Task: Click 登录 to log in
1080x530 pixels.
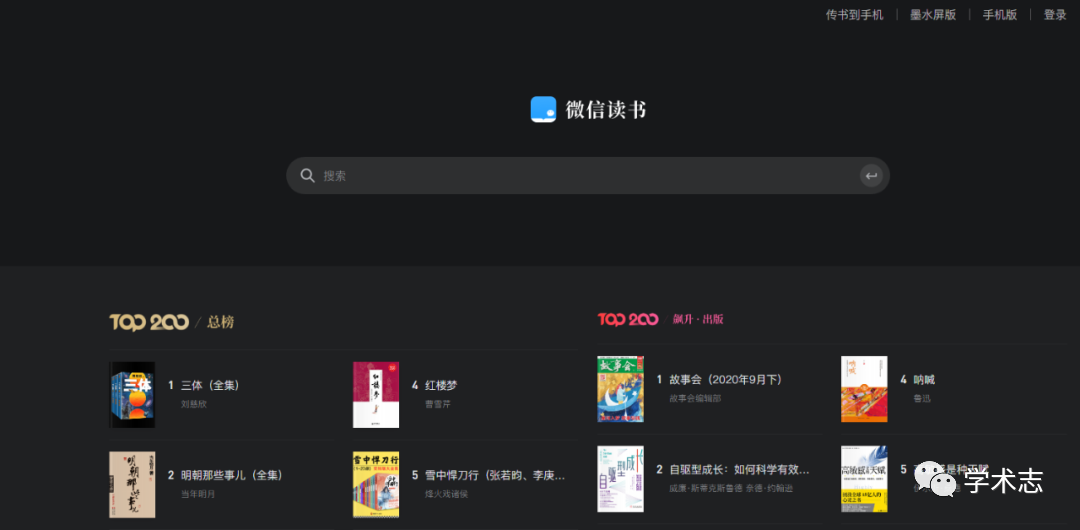Action: point(1055,15)
